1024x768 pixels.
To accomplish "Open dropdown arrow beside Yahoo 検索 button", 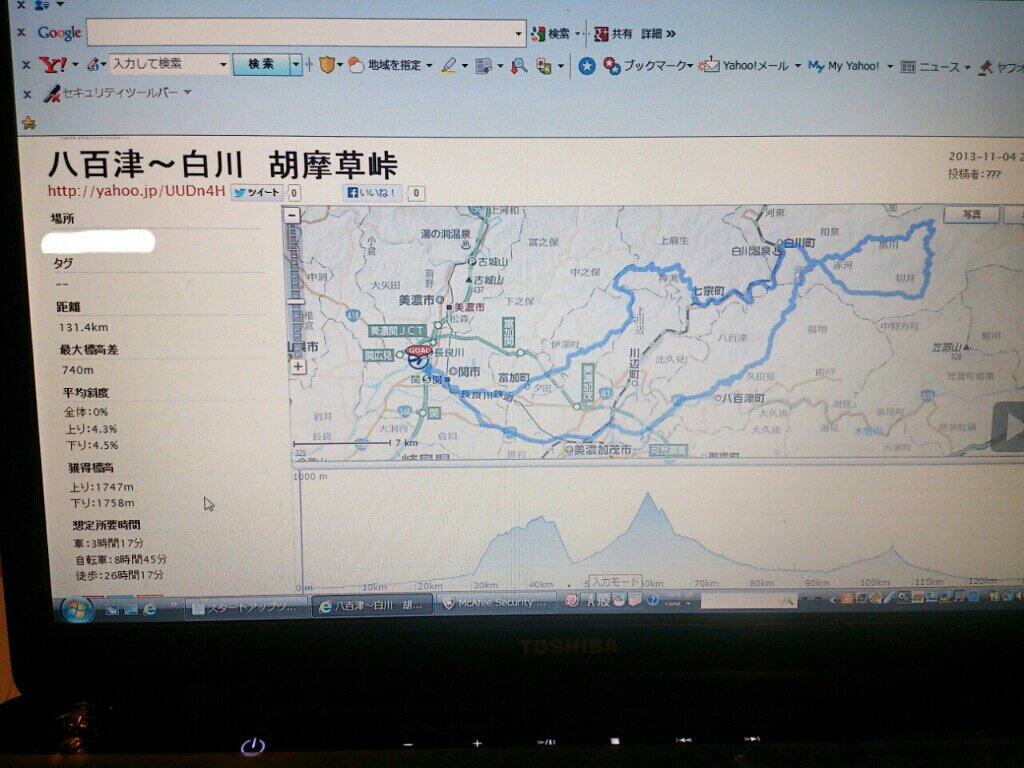I will (296, 64).
